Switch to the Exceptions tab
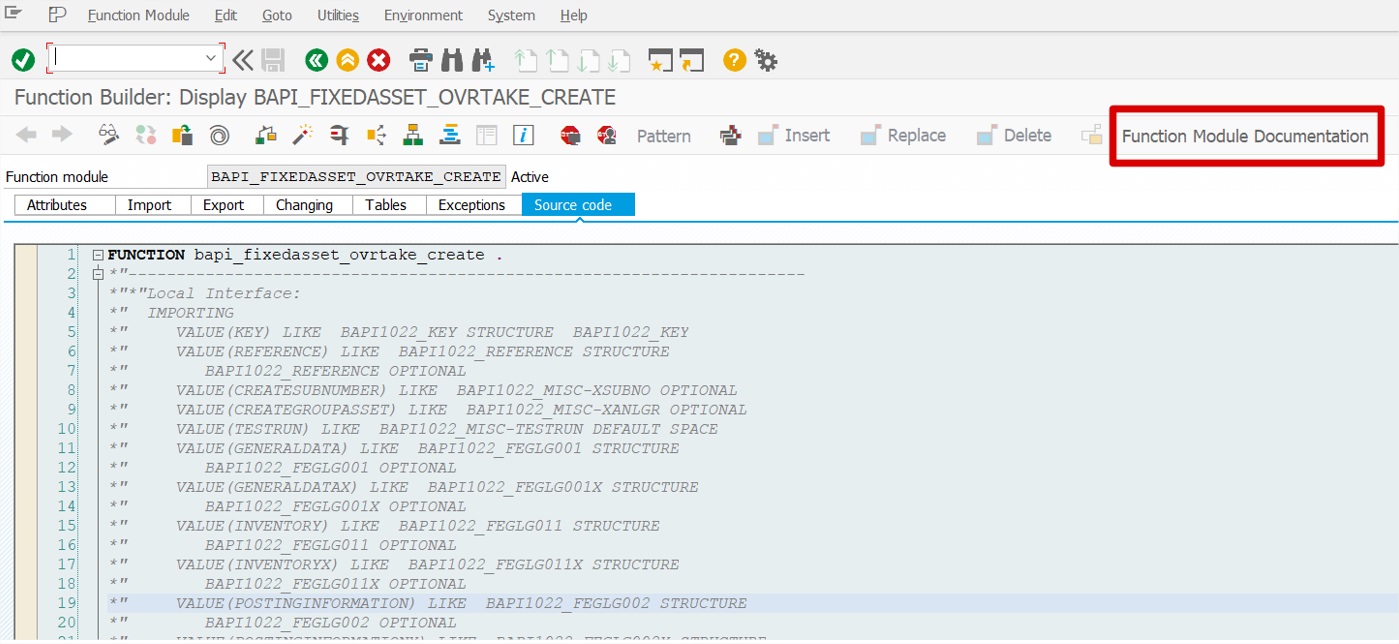The height and width of the screenshot is (644, 1399). [473, 205]
